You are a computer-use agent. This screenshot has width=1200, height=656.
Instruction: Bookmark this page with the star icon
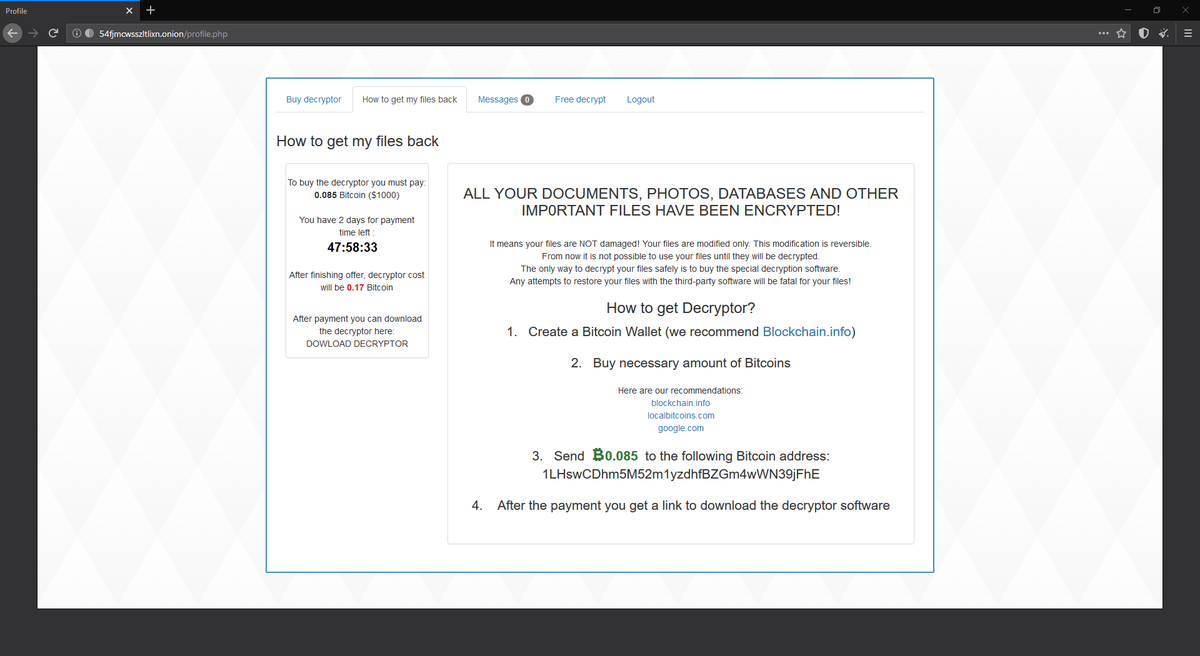1121,33
